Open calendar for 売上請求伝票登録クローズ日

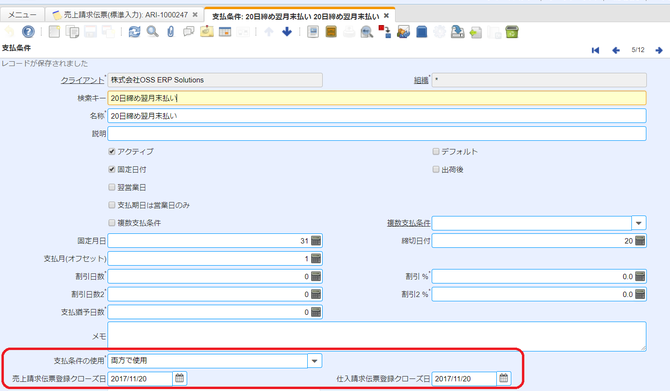pyautogui.click(x=179, y=378)
